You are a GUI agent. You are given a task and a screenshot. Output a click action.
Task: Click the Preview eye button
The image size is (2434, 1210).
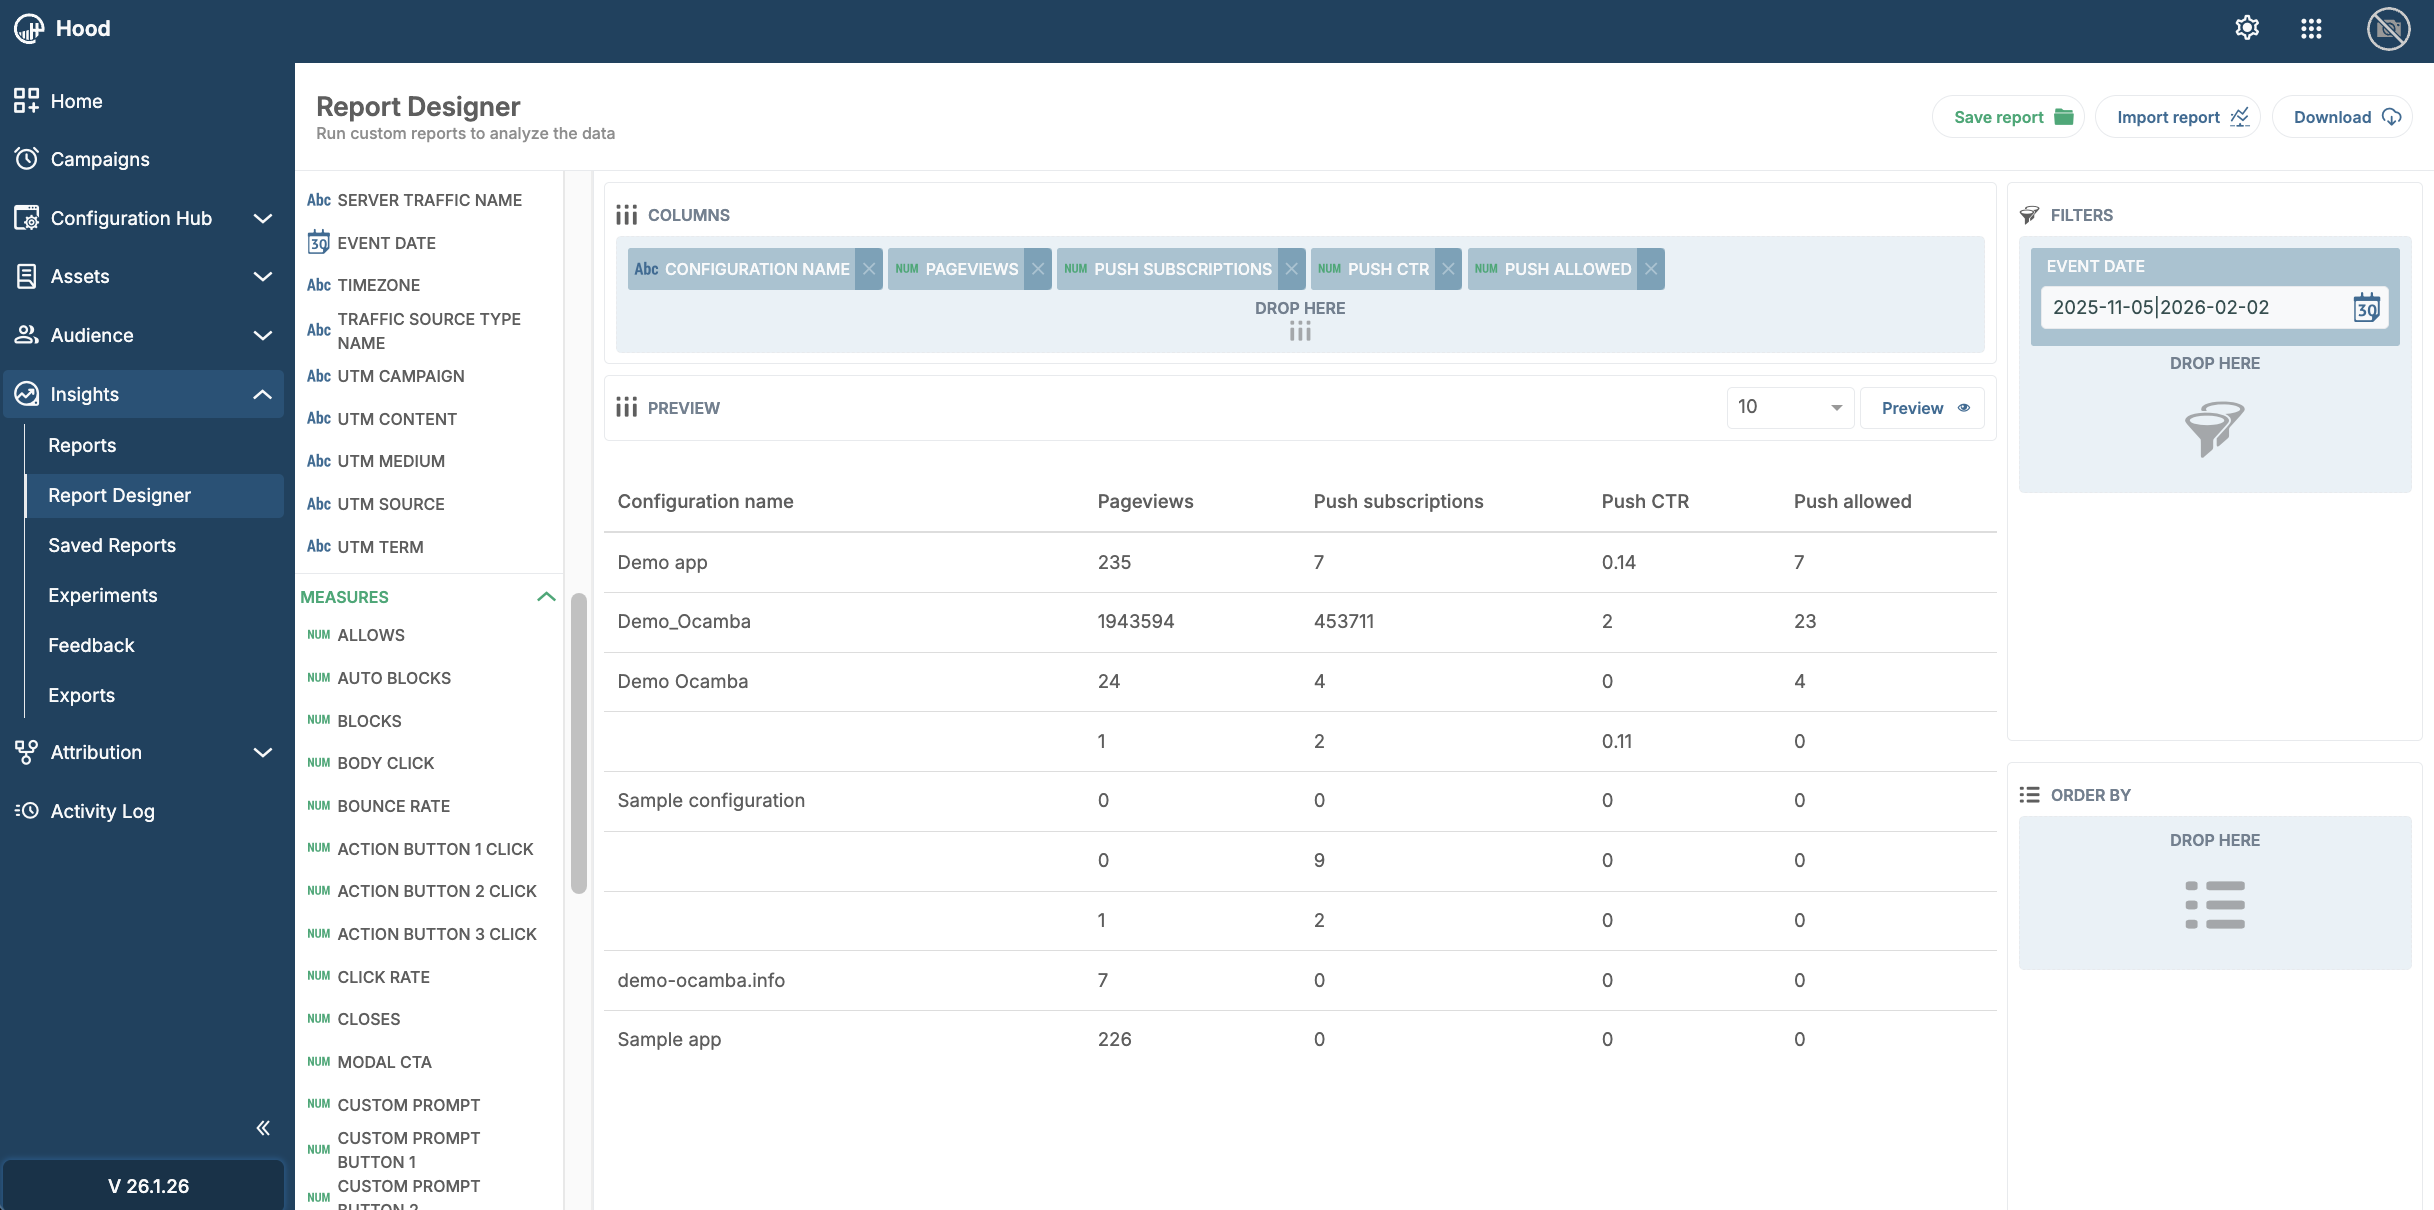pos(1922,408)
